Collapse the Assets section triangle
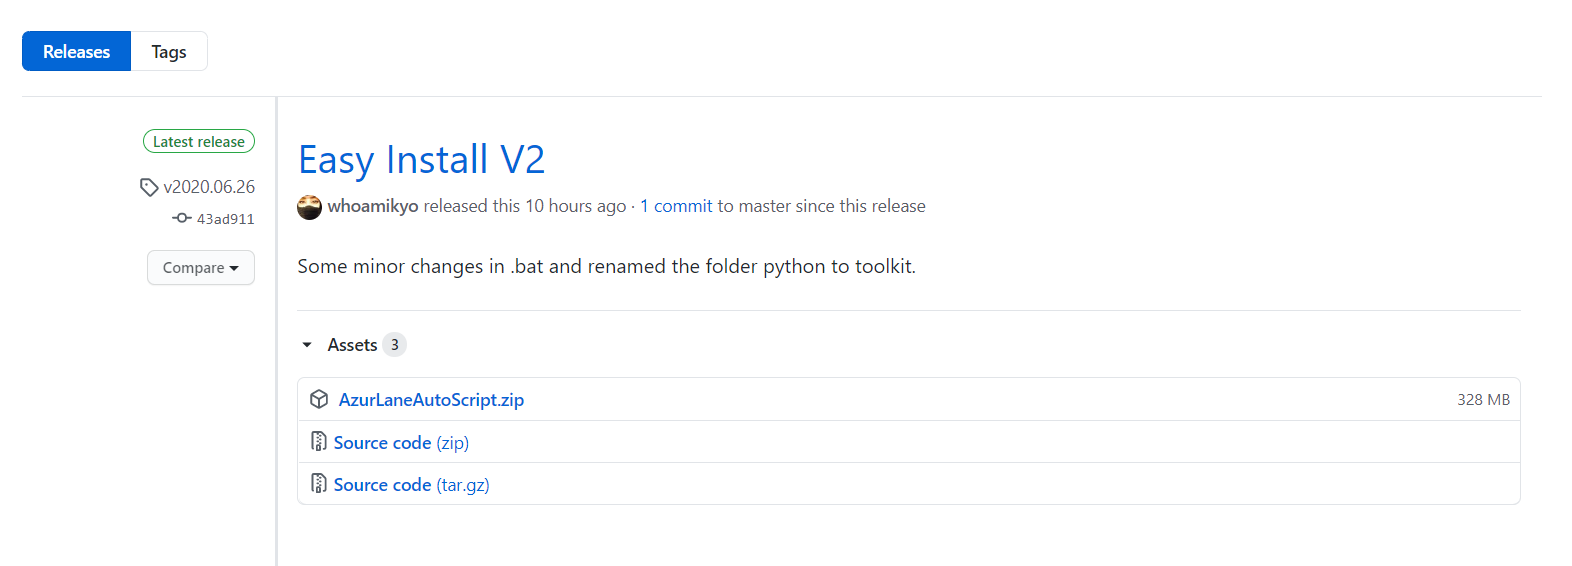This screenshot has width=1572, height=566. (307, 345)
